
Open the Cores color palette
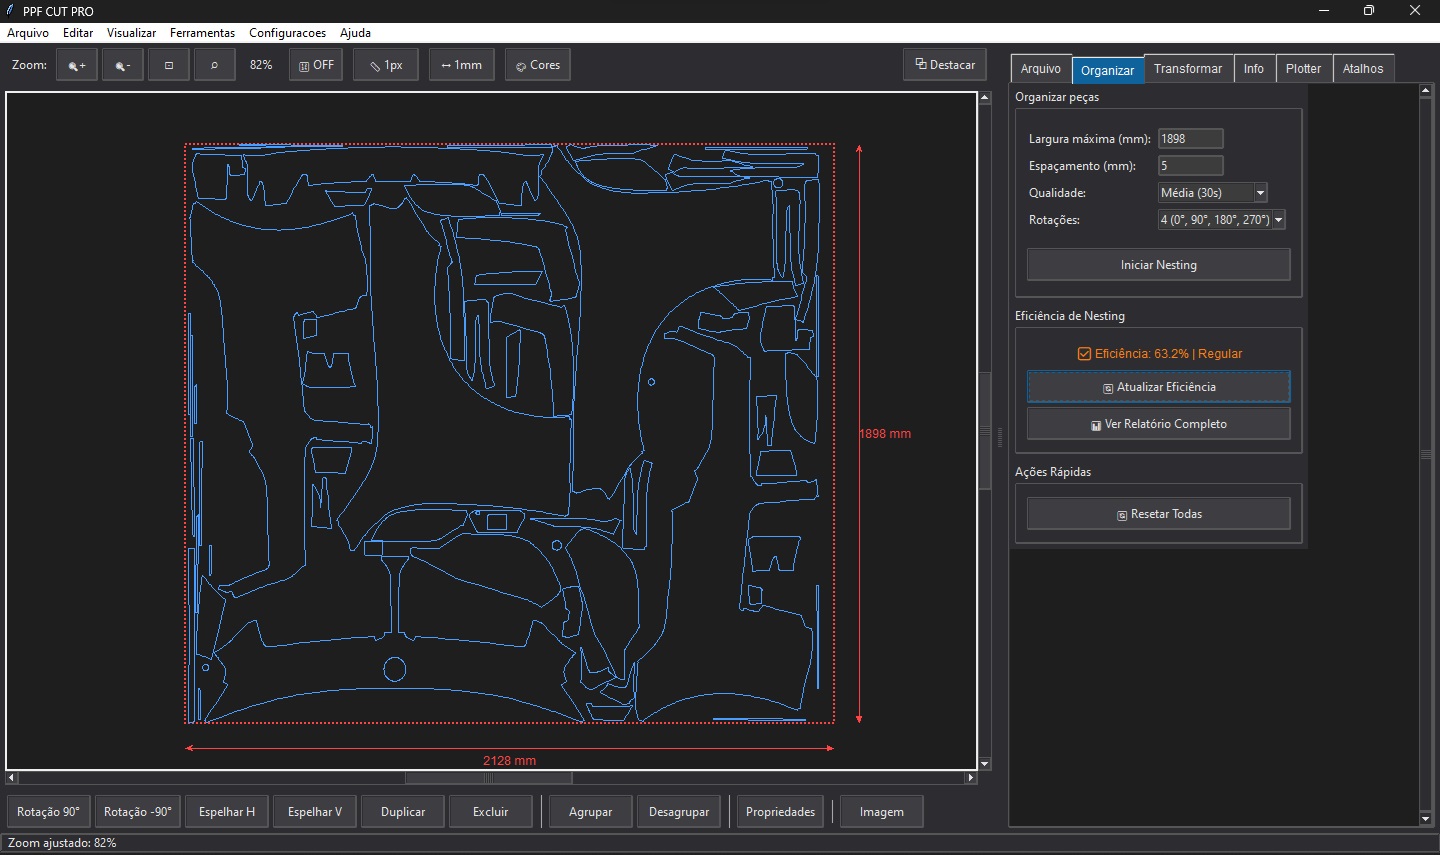tap(538, 65)
